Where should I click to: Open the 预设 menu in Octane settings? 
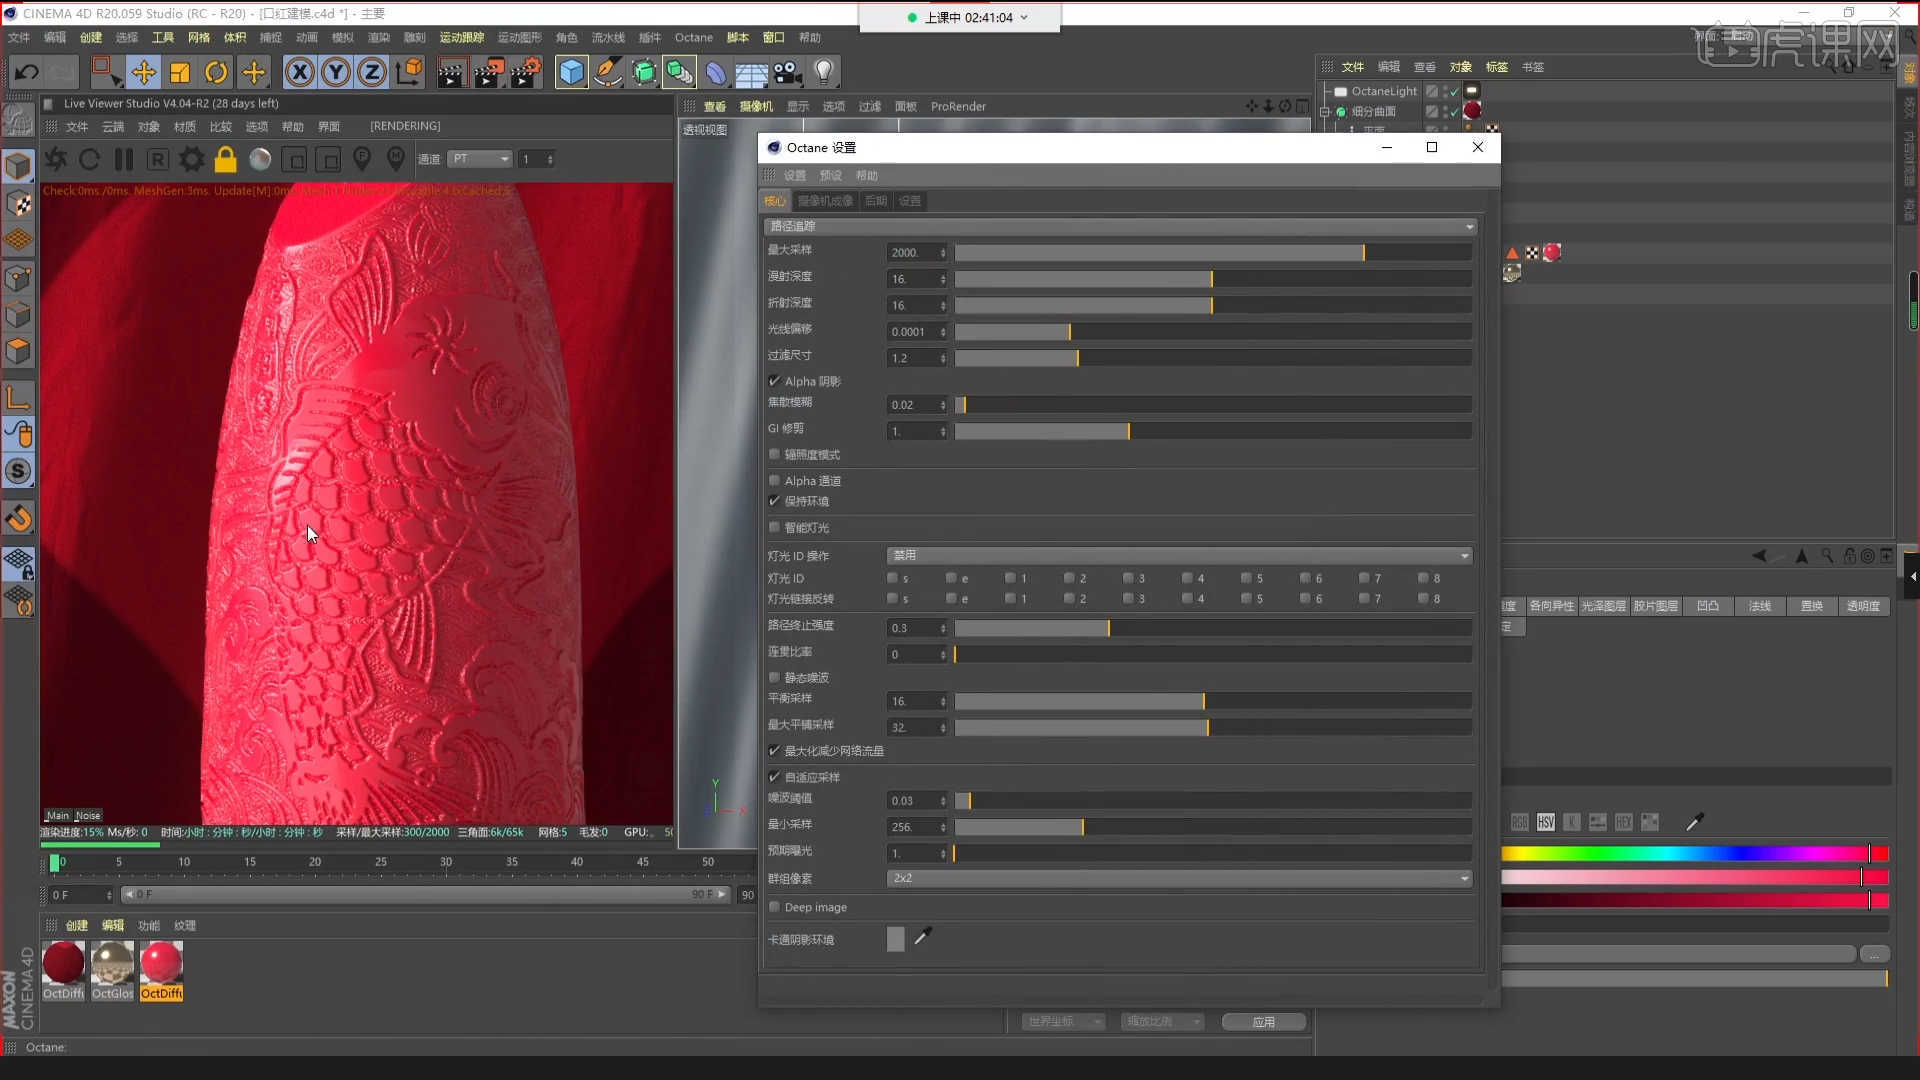(831, 175)
